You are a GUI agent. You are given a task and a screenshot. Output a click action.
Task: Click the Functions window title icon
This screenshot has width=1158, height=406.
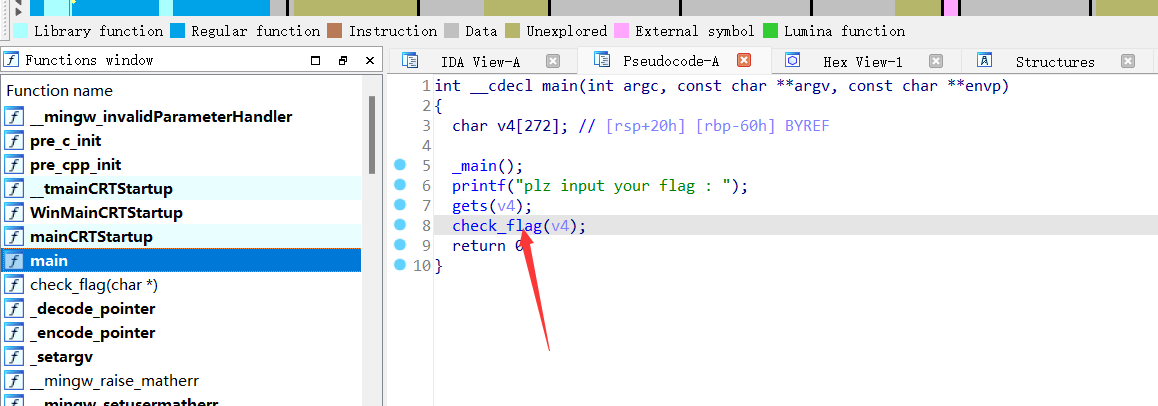(12, 60)
